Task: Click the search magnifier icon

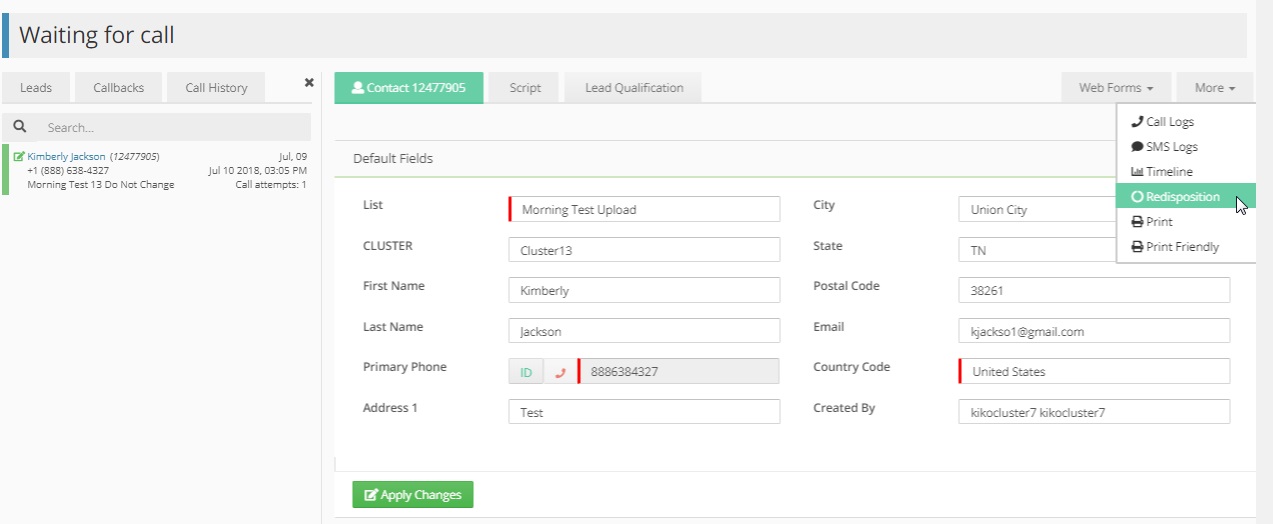Action: (19, 127)
